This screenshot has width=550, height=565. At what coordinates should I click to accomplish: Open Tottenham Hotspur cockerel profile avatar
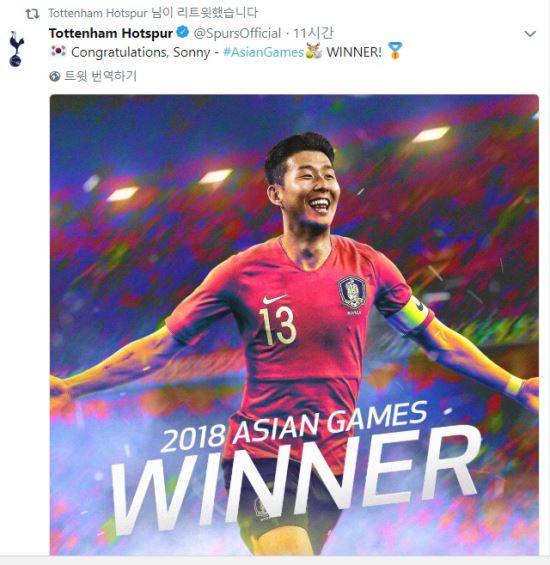pyautogui.click(x=16, y=49)
